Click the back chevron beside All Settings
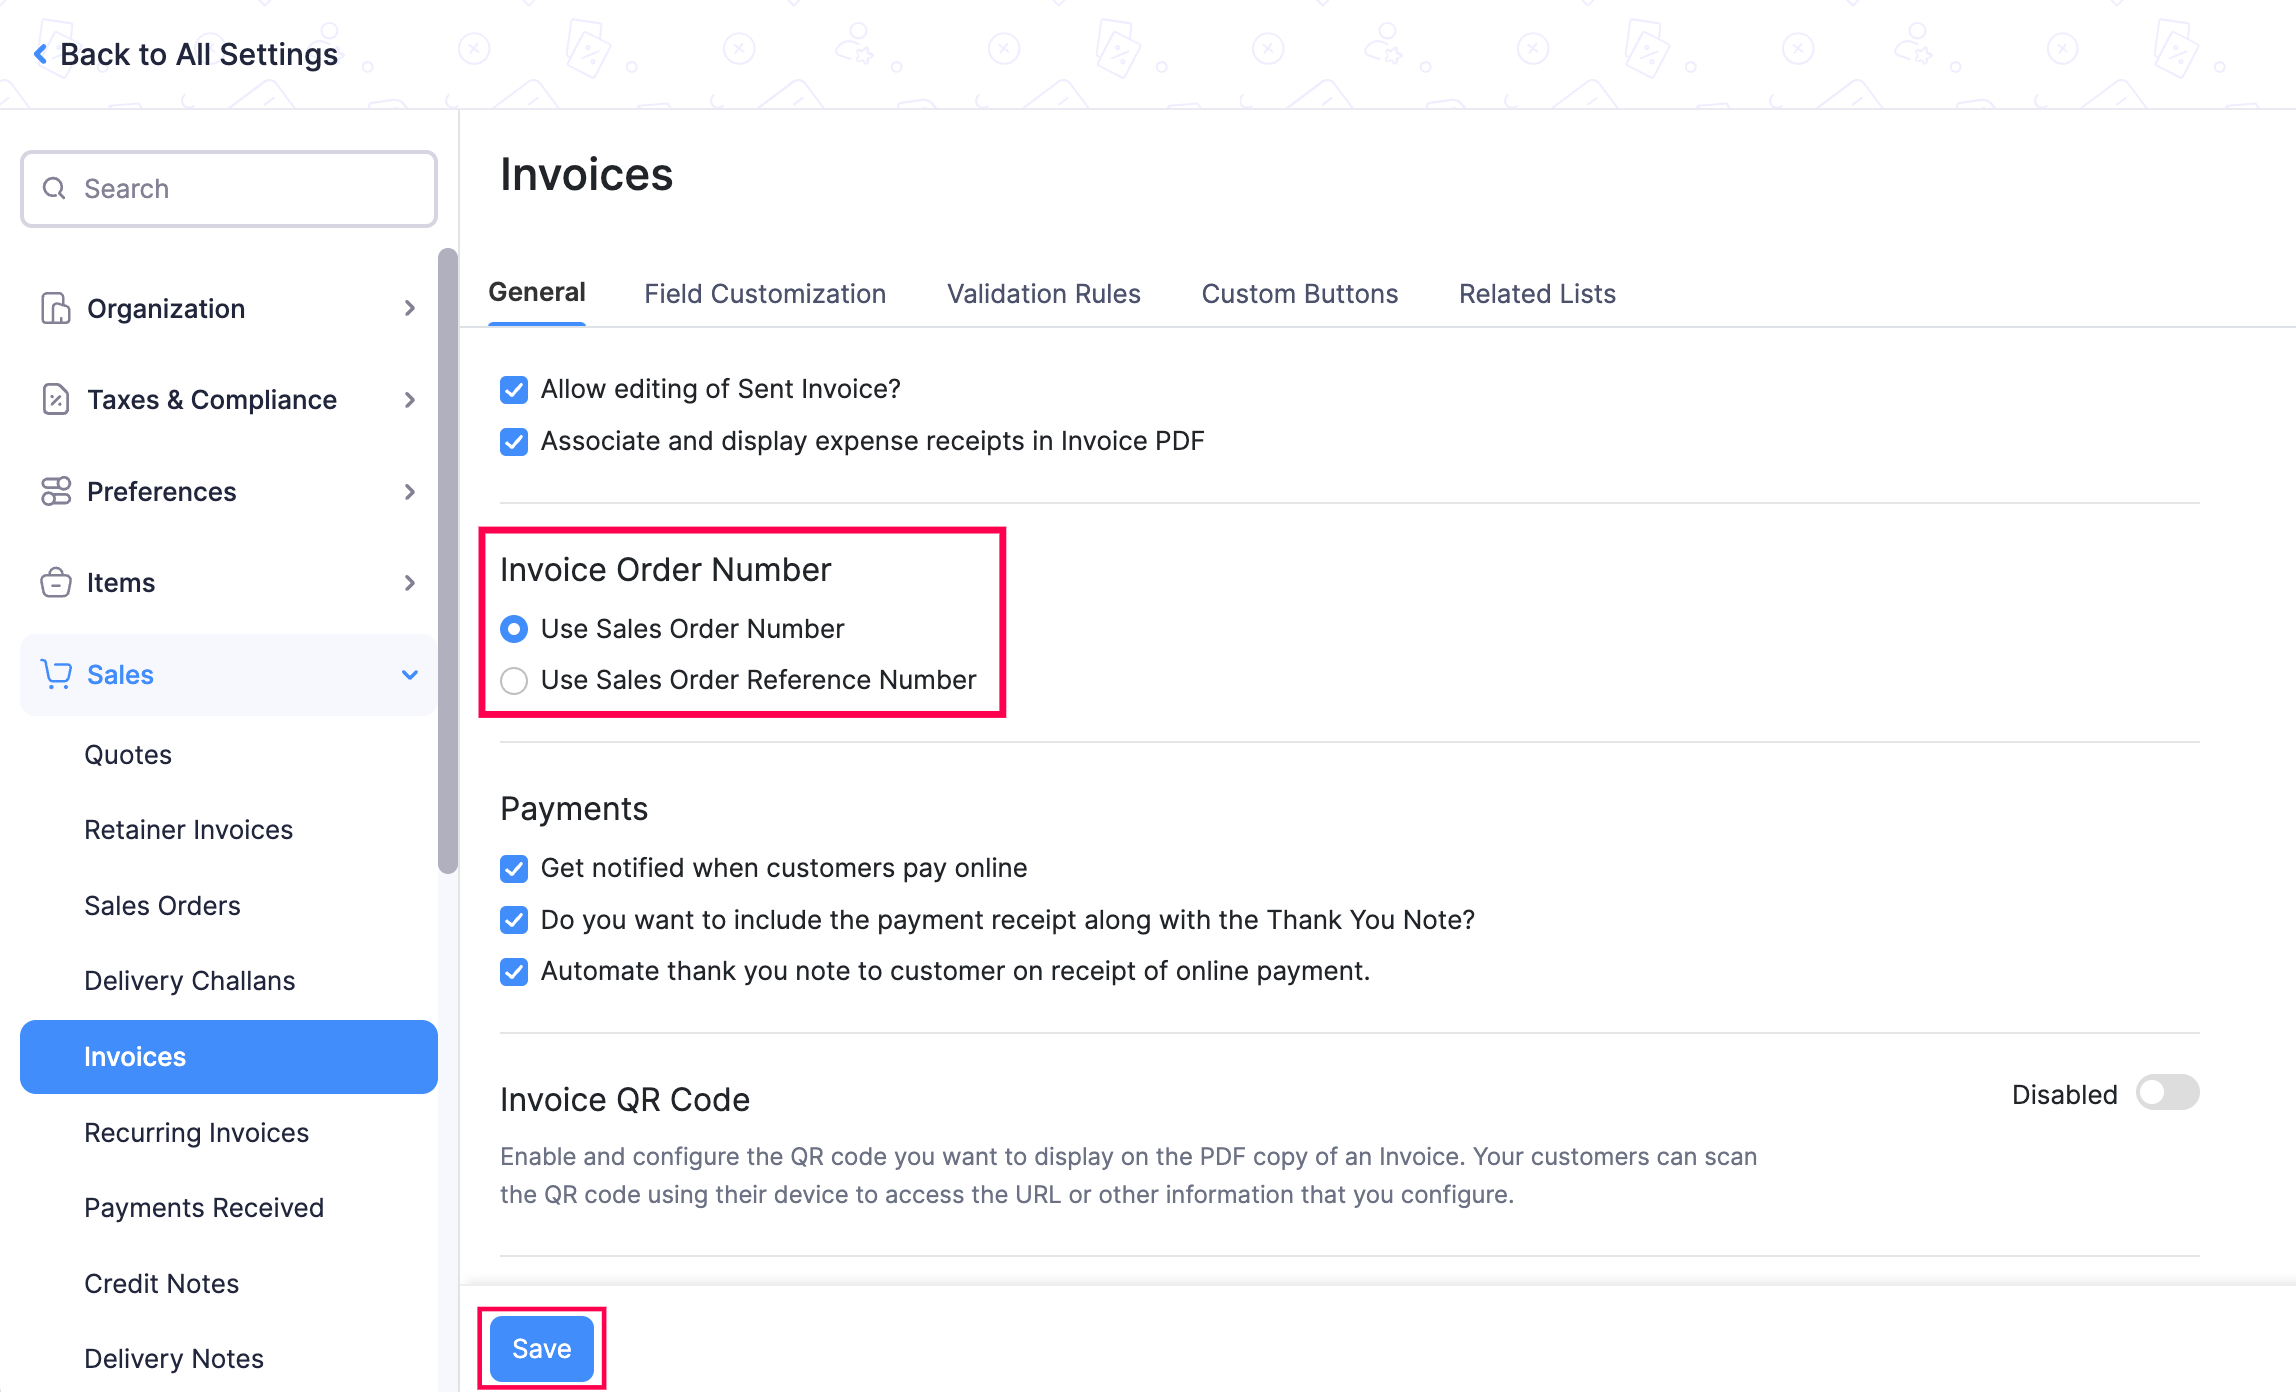The image size is (2296, 1392). 40,53
